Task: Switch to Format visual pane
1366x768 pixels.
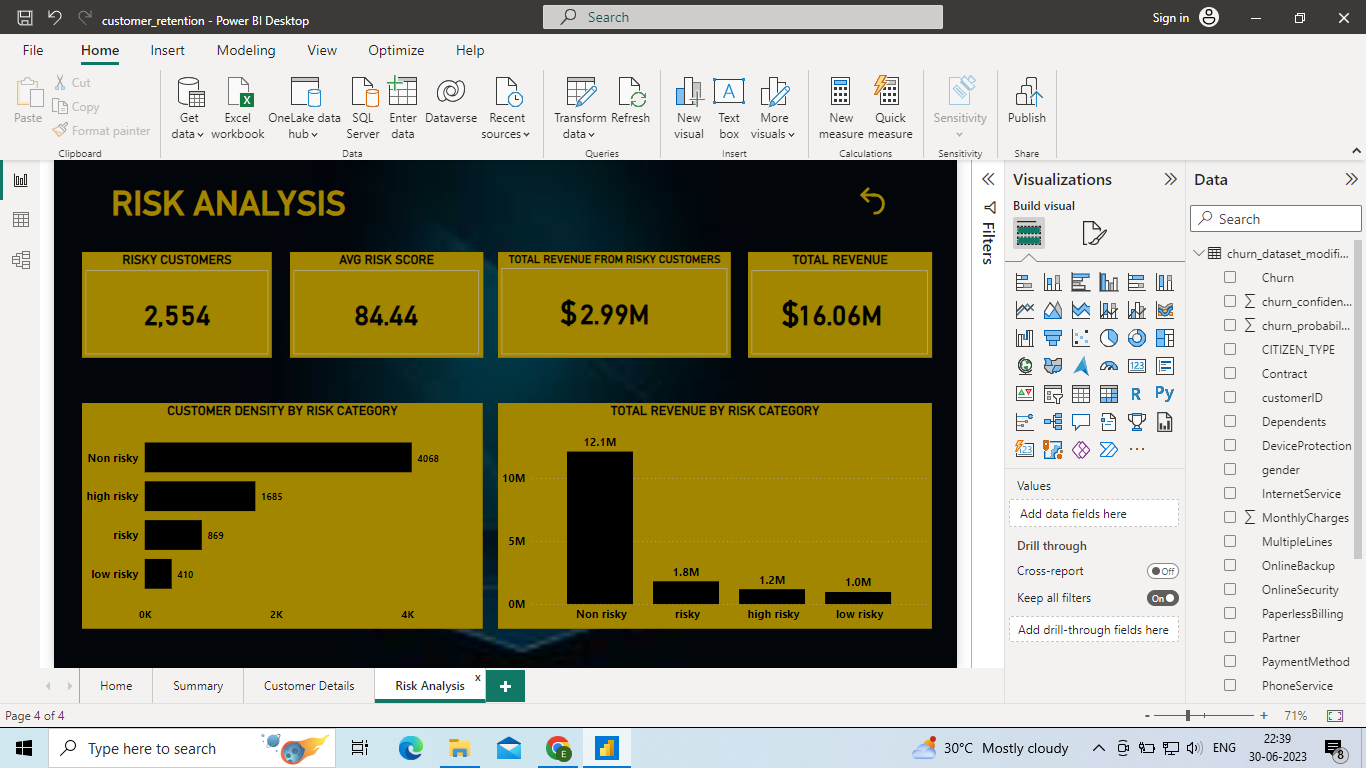Action: [x=1093, y=232]
